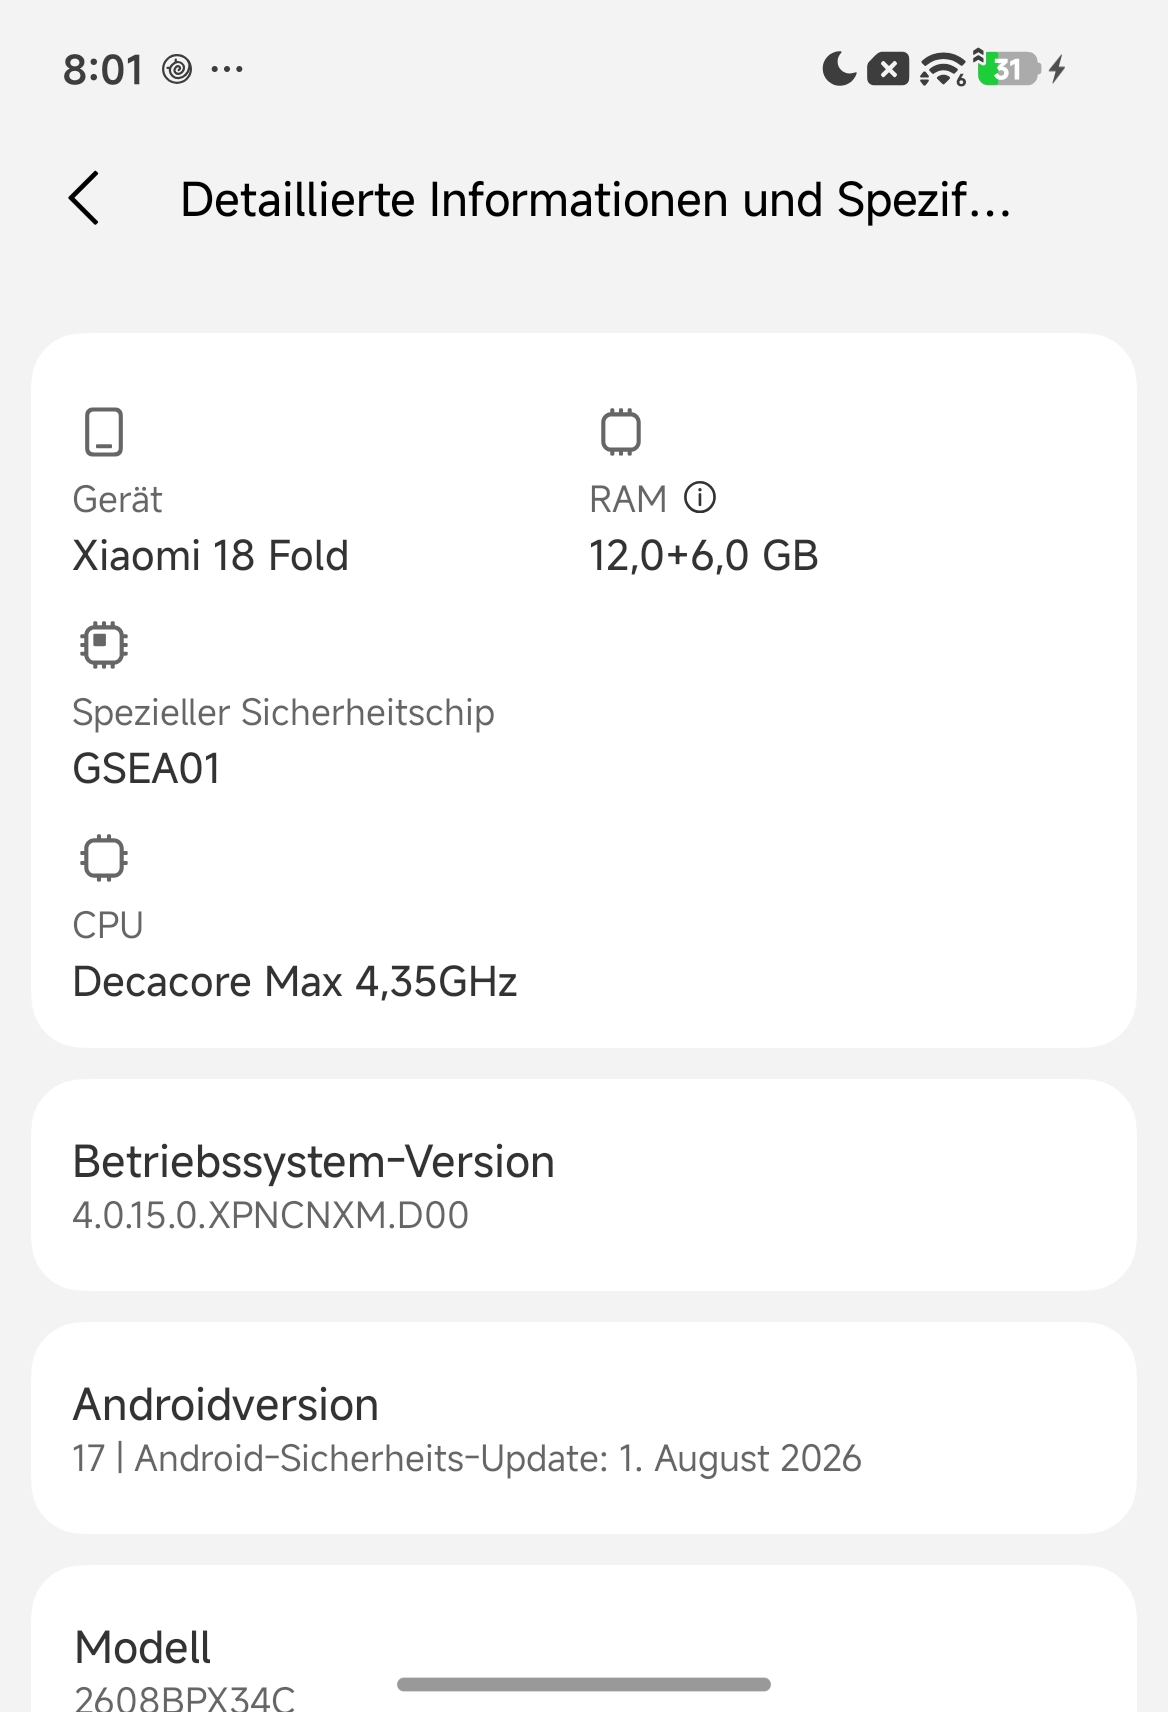Tap the Wi-Fi status icon
This screenshot has width=1168, height=1712.
tap(943, 69)
